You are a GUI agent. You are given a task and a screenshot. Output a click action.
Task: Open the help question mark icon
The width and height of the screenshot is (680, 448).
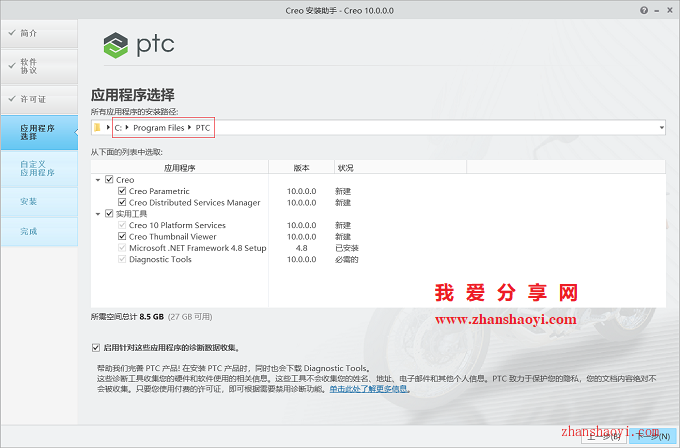(644, 10)
